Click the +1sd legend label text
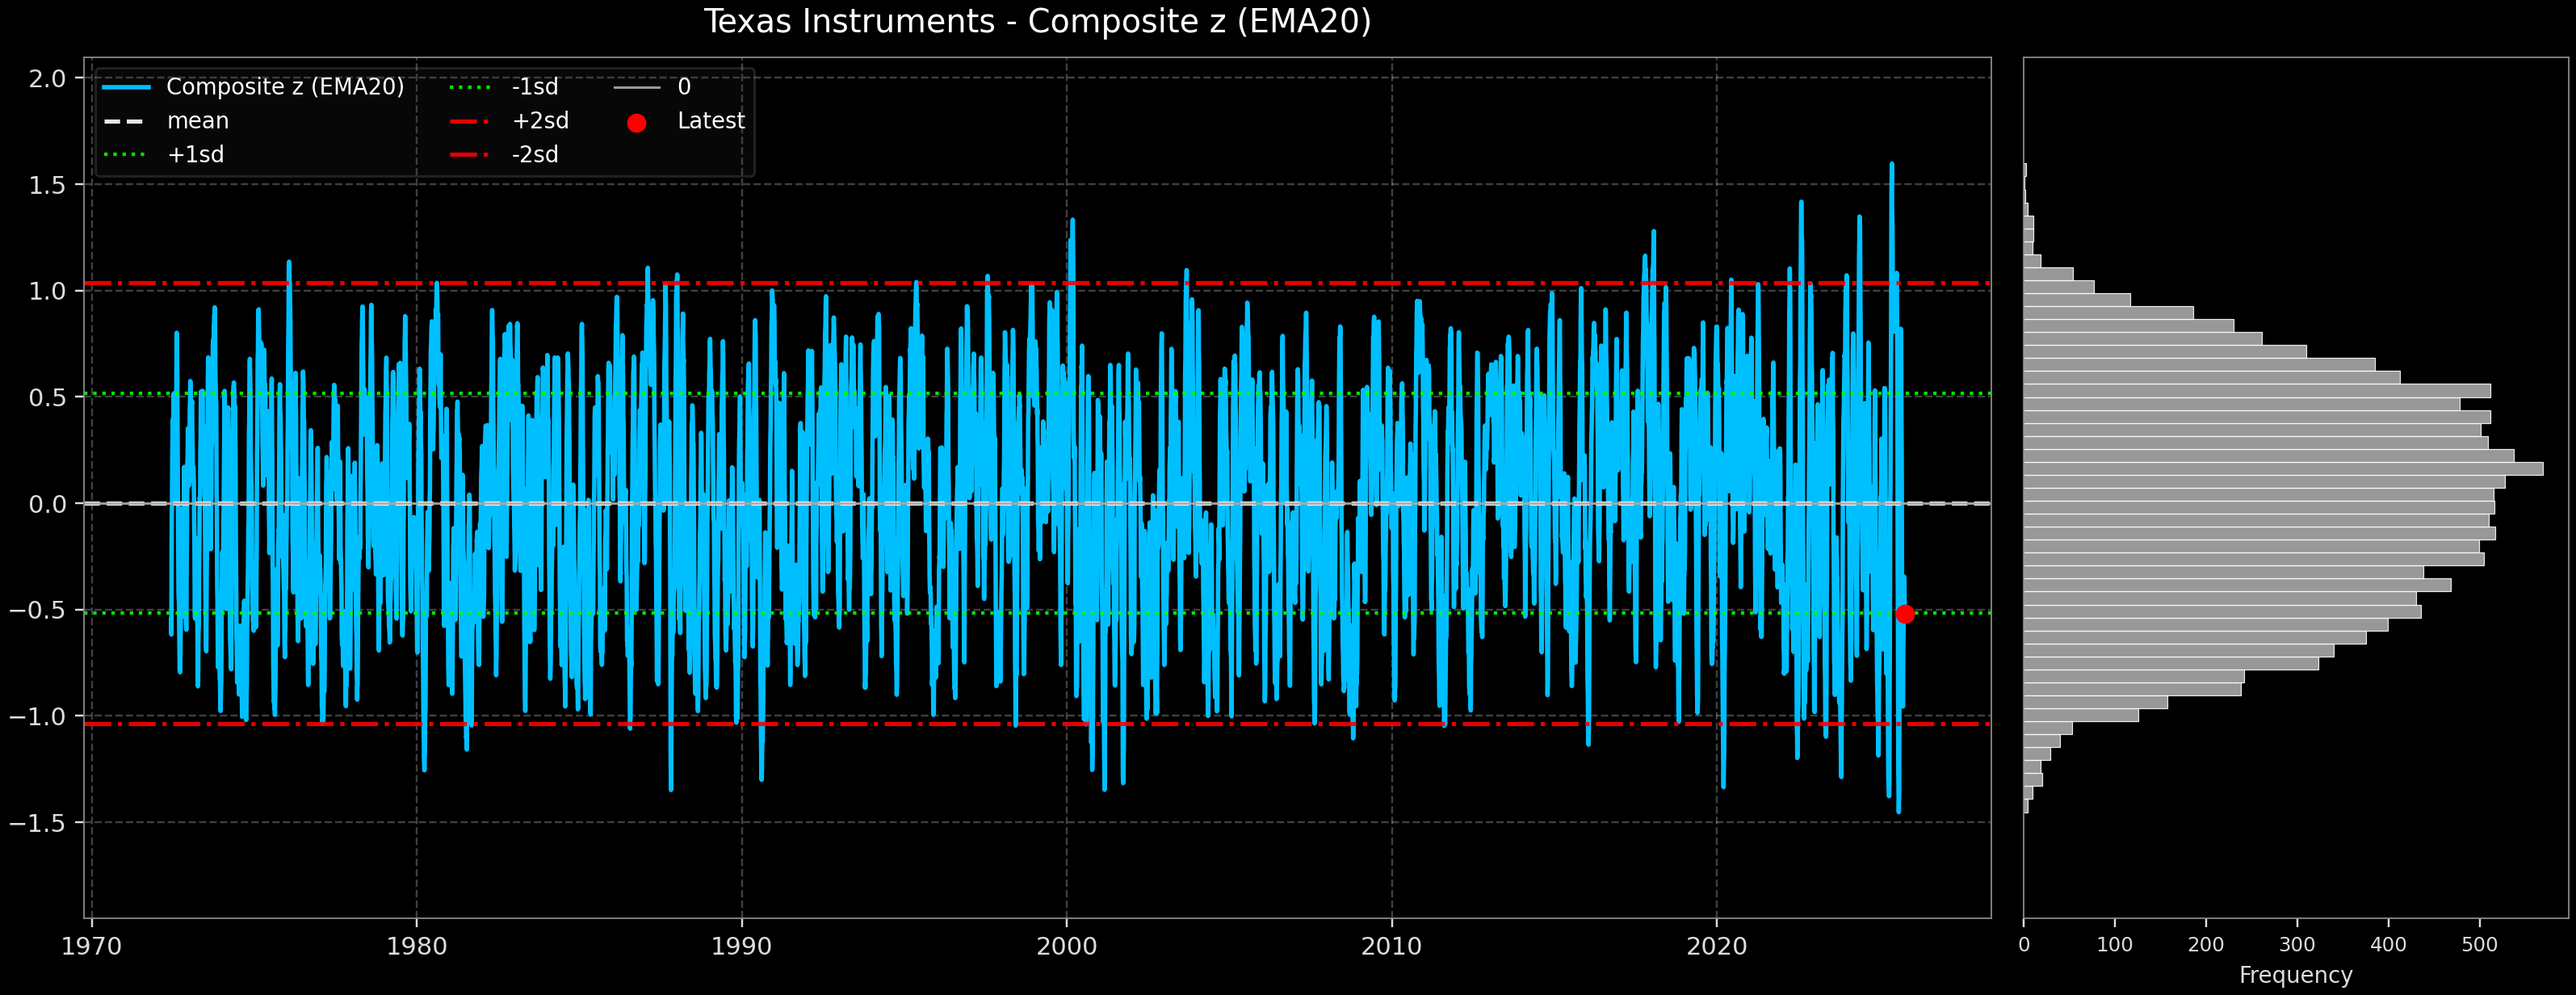2576x995 pixels. click(x=196, y=154)
